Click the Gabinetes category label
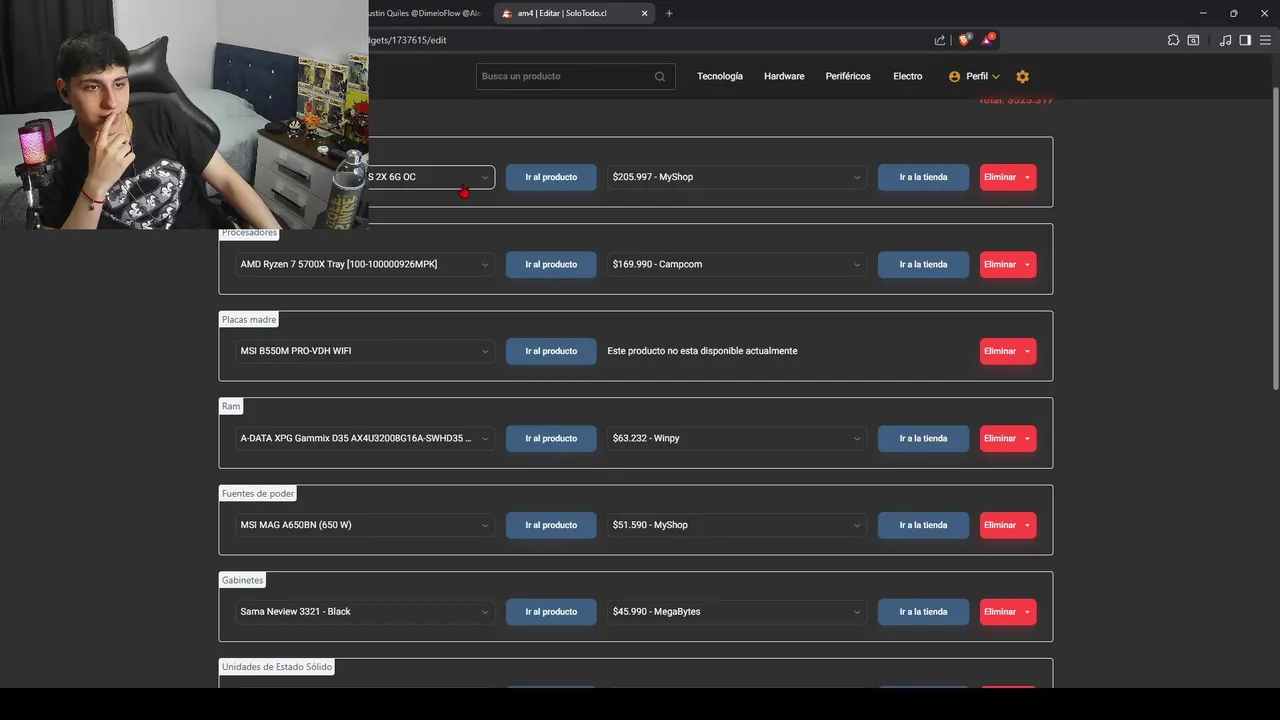The height and width of the screenshot is (720, 1280). (243, 580)
